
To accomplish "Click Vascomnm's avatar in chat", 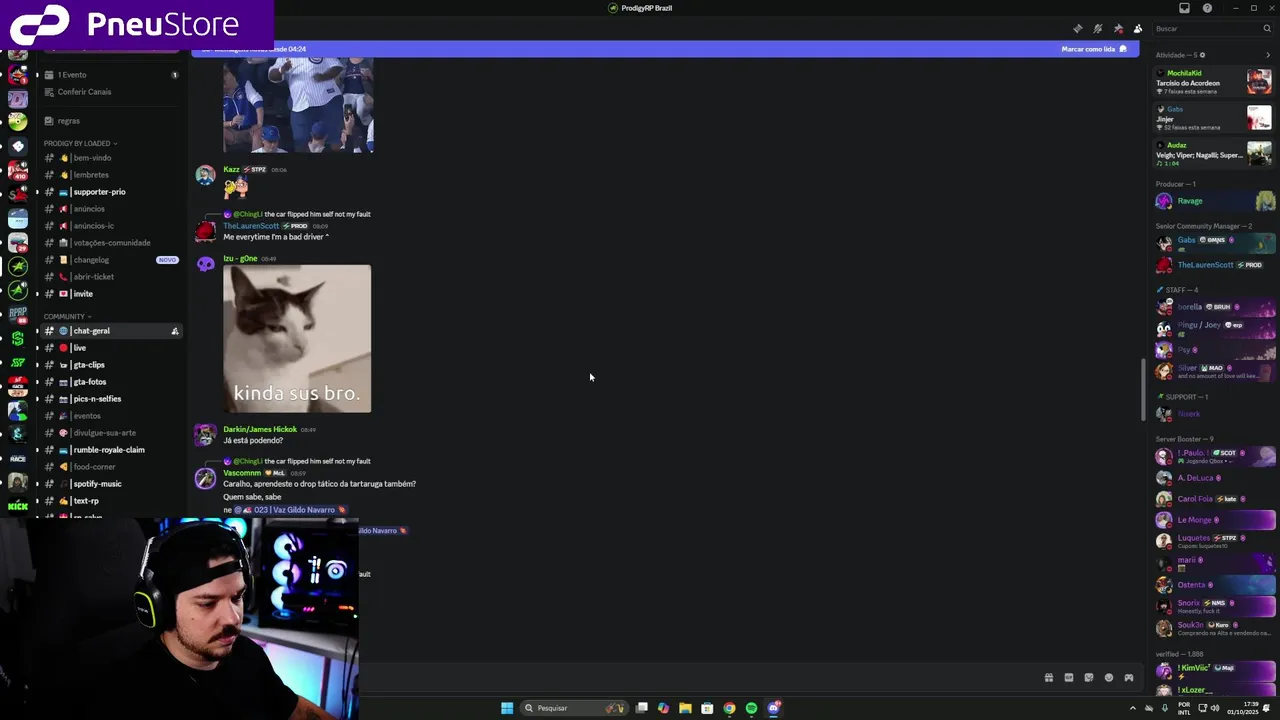I will pos(205,479).
